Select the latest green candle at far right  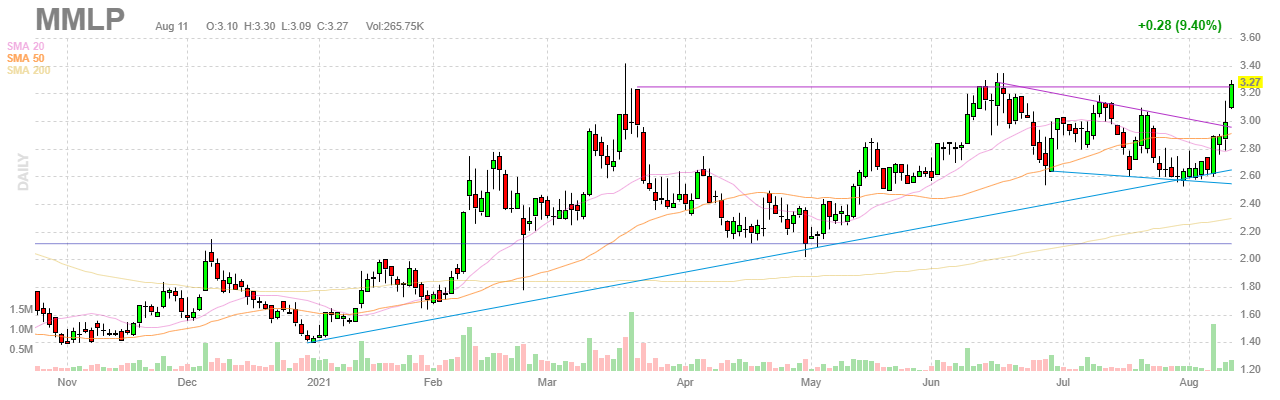pyautogui.click(x=1231, y=95)
